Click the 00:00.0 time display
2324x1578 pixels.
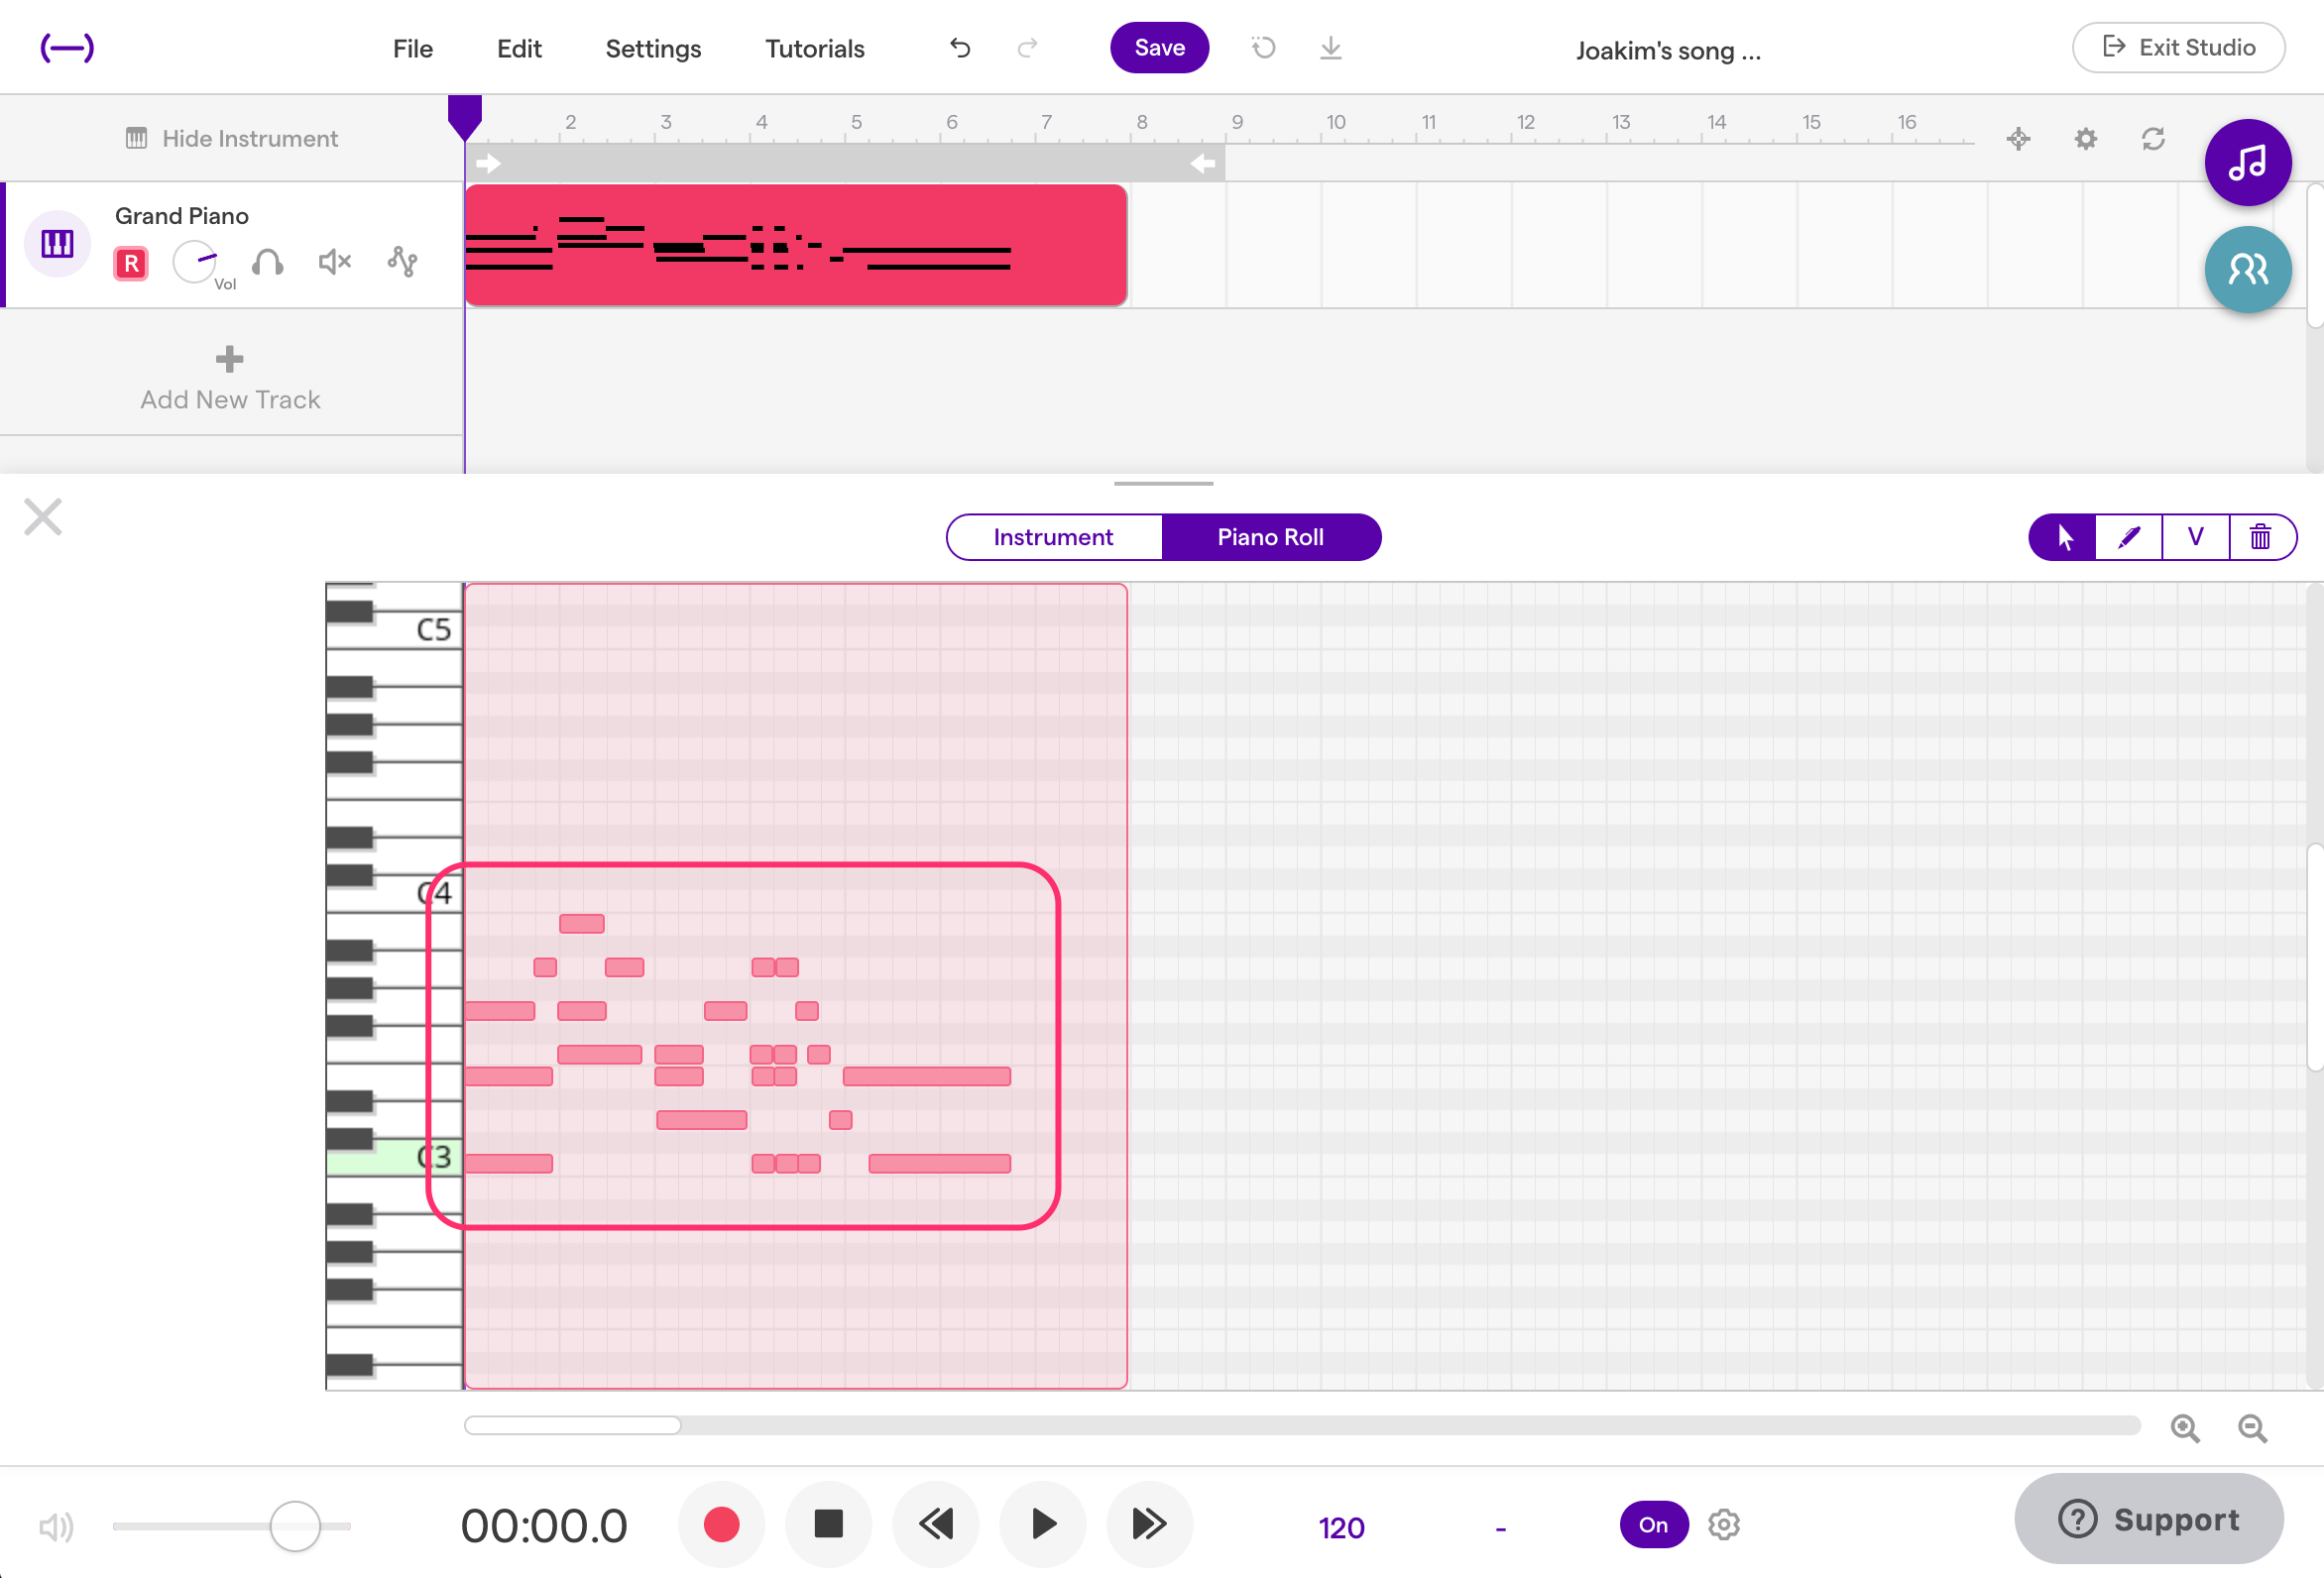point(544,1526)
